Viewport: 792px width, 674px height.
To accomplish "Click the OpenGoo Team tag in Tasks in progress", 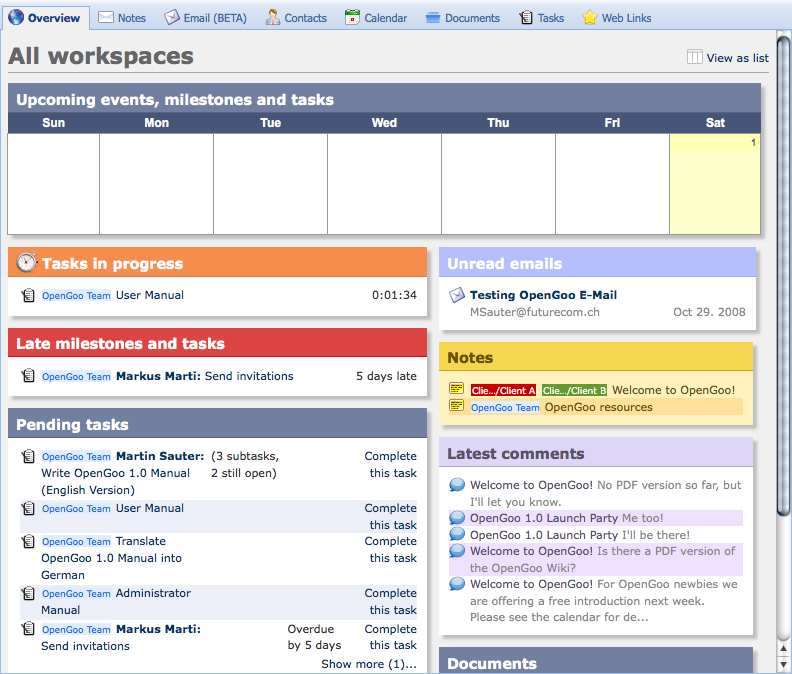I will (76, 296).
